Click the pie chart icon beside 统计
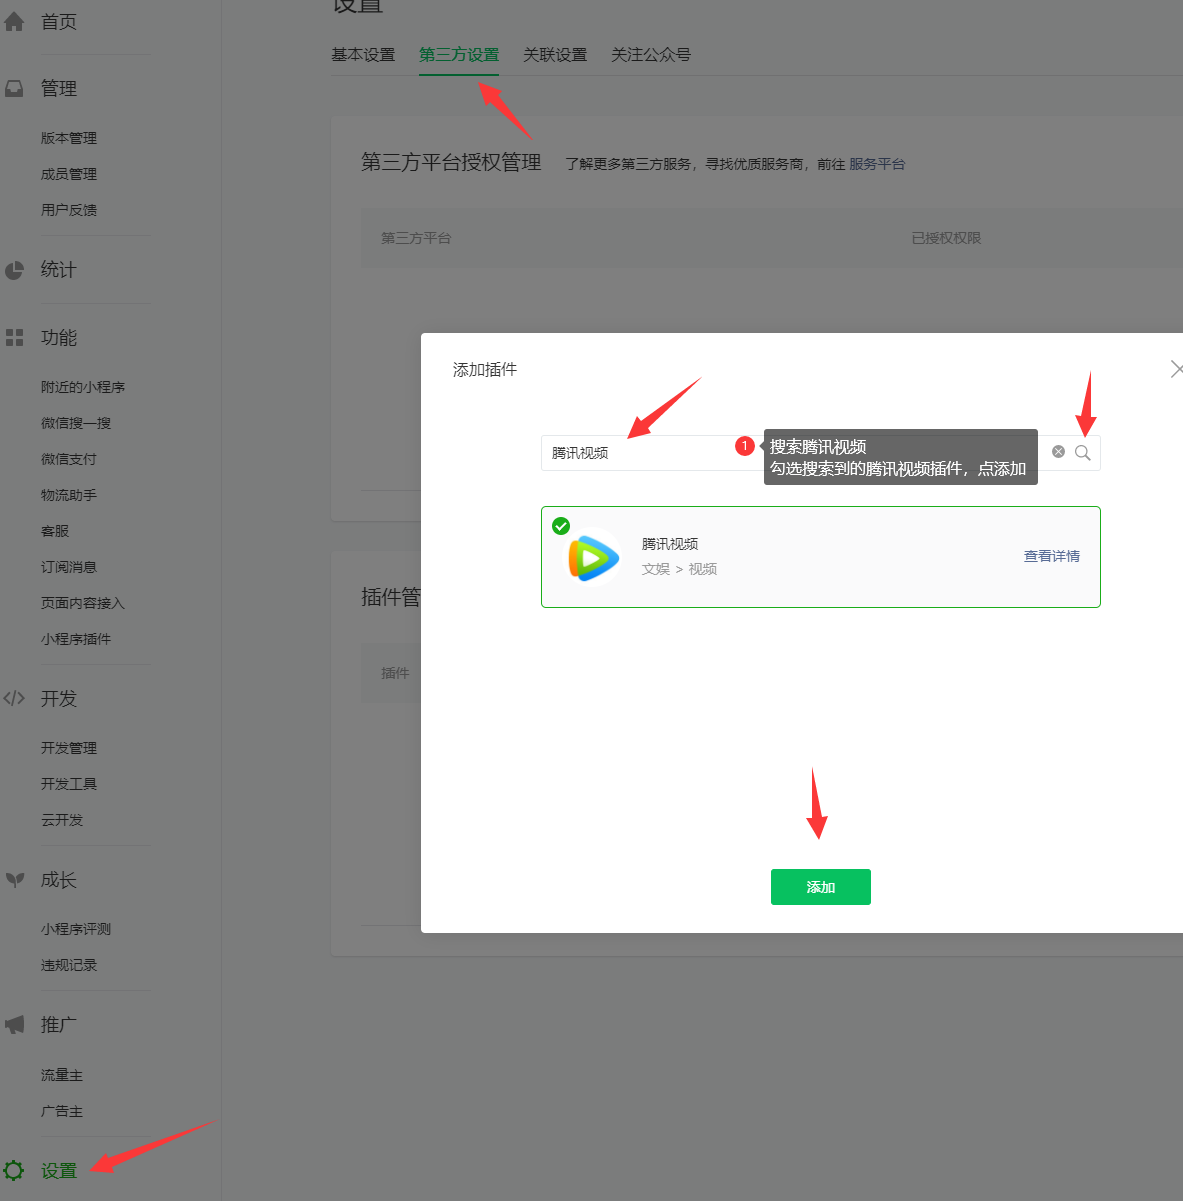Image resolution: width=1183 pixels, height=1201 pixels. (14, 270)
